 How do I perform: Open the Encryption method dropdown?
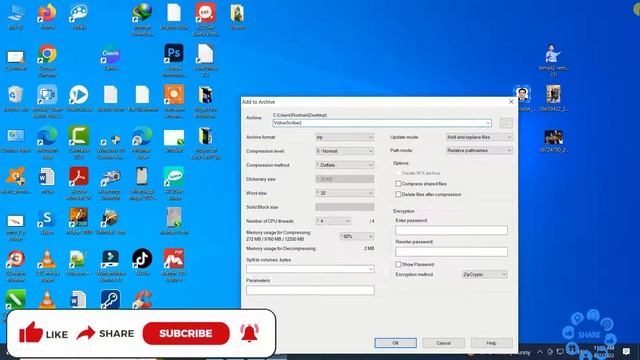tap(484, 274)
